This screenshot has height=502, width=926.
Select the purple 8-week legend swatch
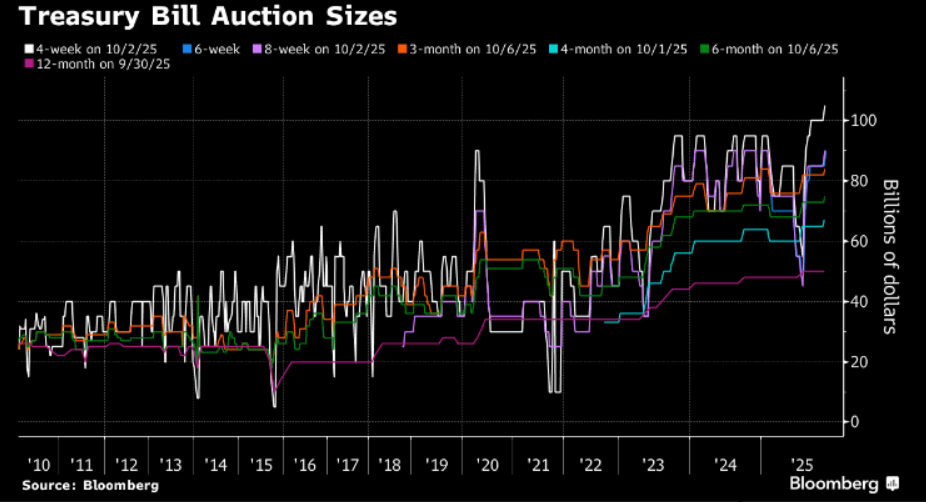click(x=258, y=46)
